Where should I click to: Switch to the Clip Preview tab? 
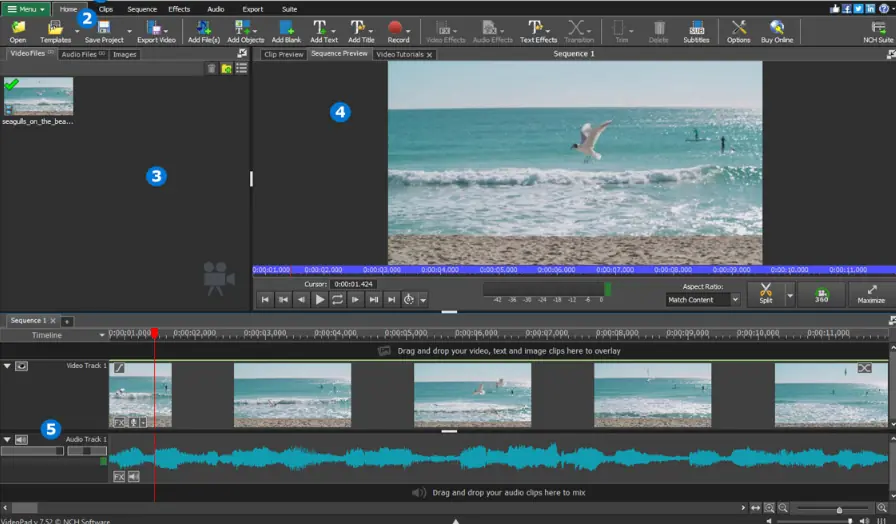(x=283, y=54)
